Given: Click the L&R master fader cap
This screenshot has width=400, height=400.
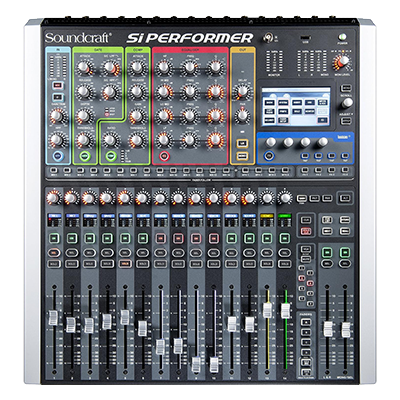Looking at the screenshot, I should pos(328,329).
